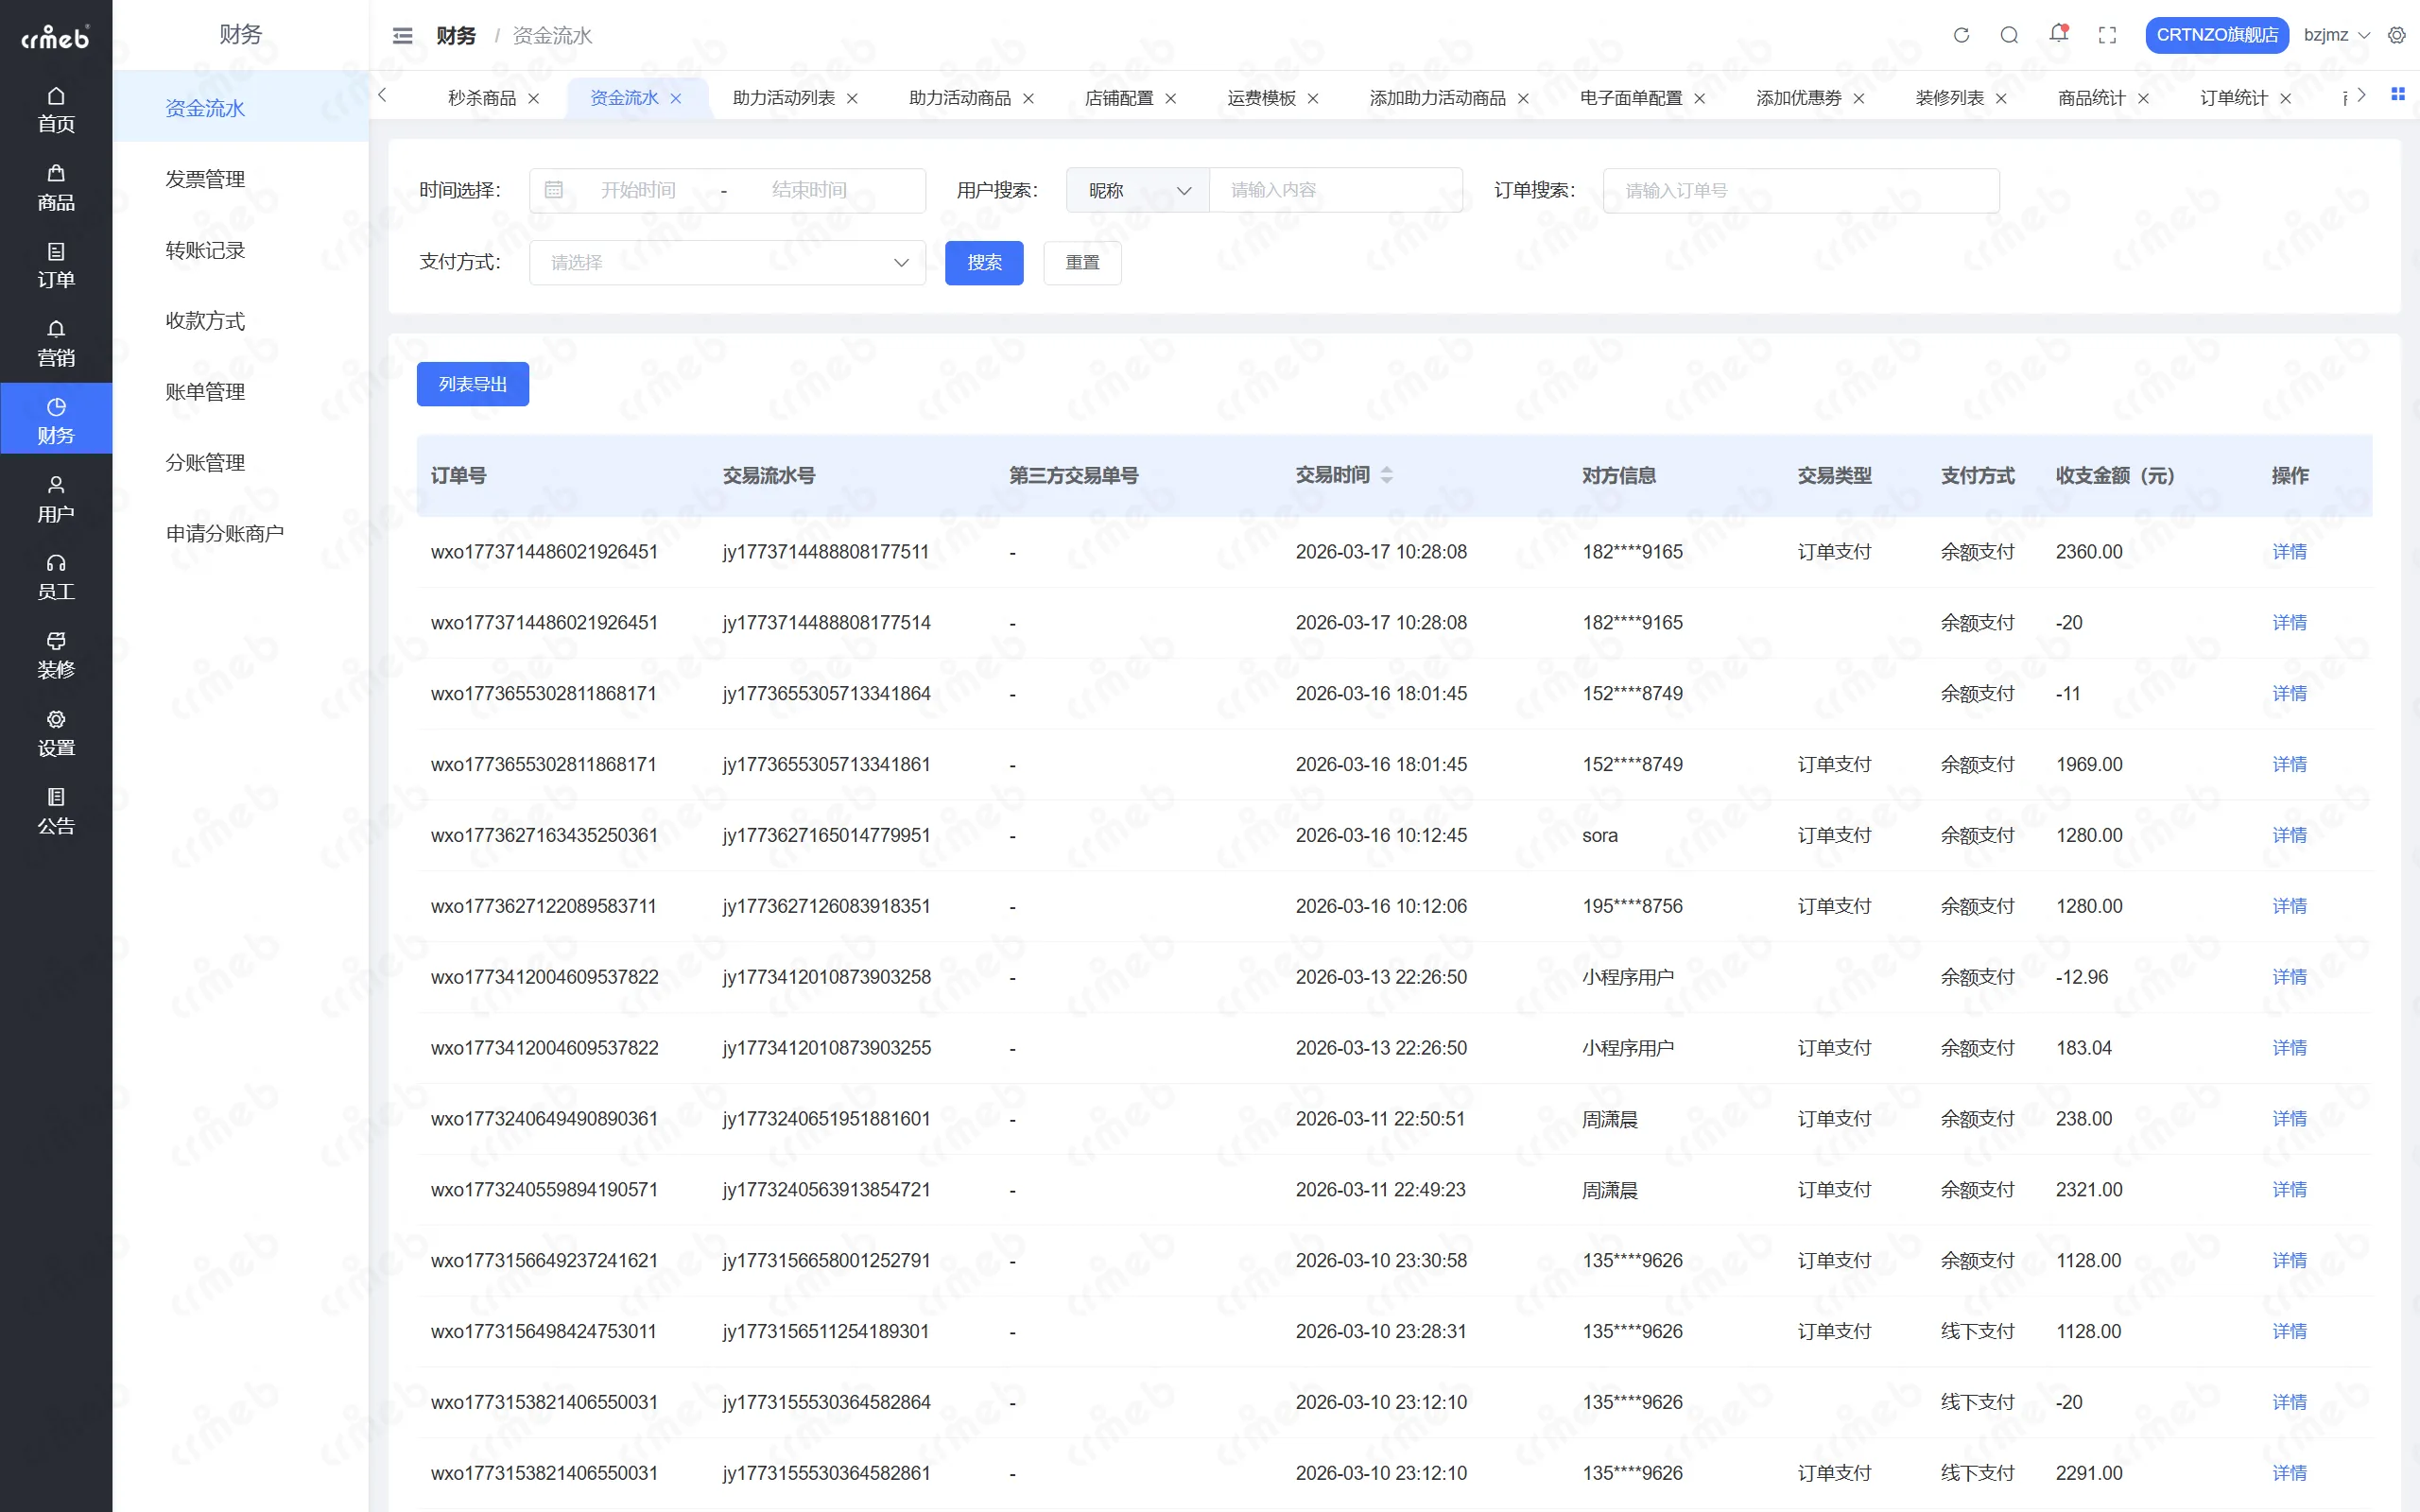Click the 请输入订单号 order search input
Image resolution: width=2420 pixels, height=1512 pixels.
(x=1801, y=190)
